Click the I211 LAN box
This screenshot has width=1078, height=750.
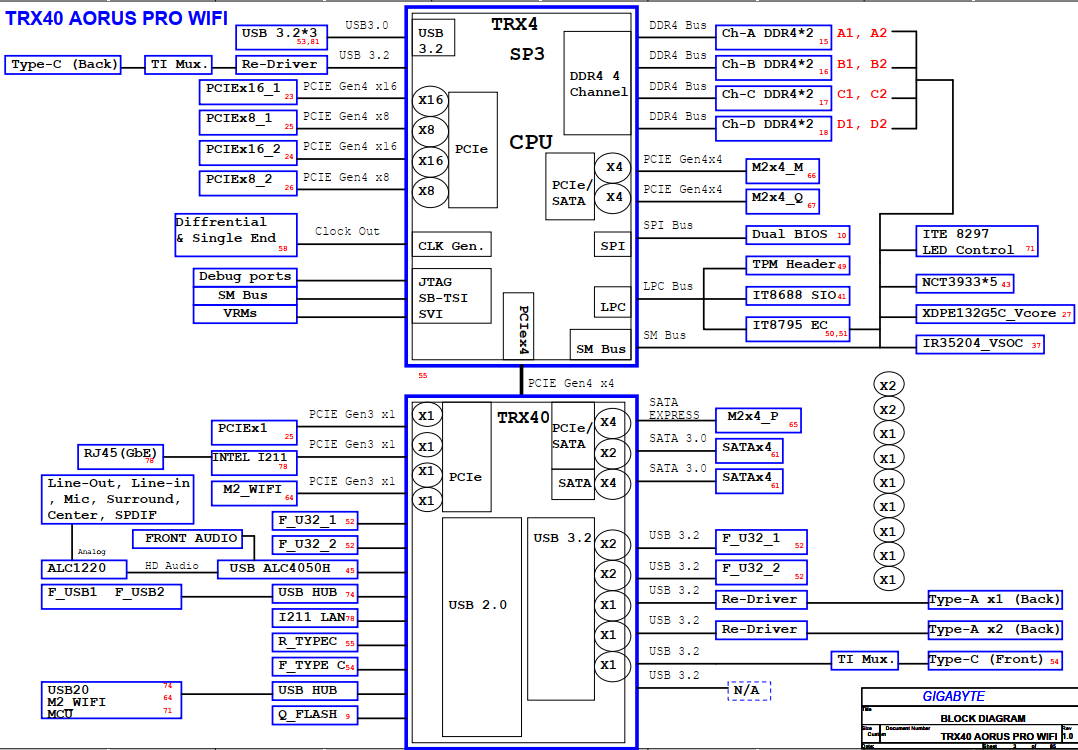coord(315,617)
